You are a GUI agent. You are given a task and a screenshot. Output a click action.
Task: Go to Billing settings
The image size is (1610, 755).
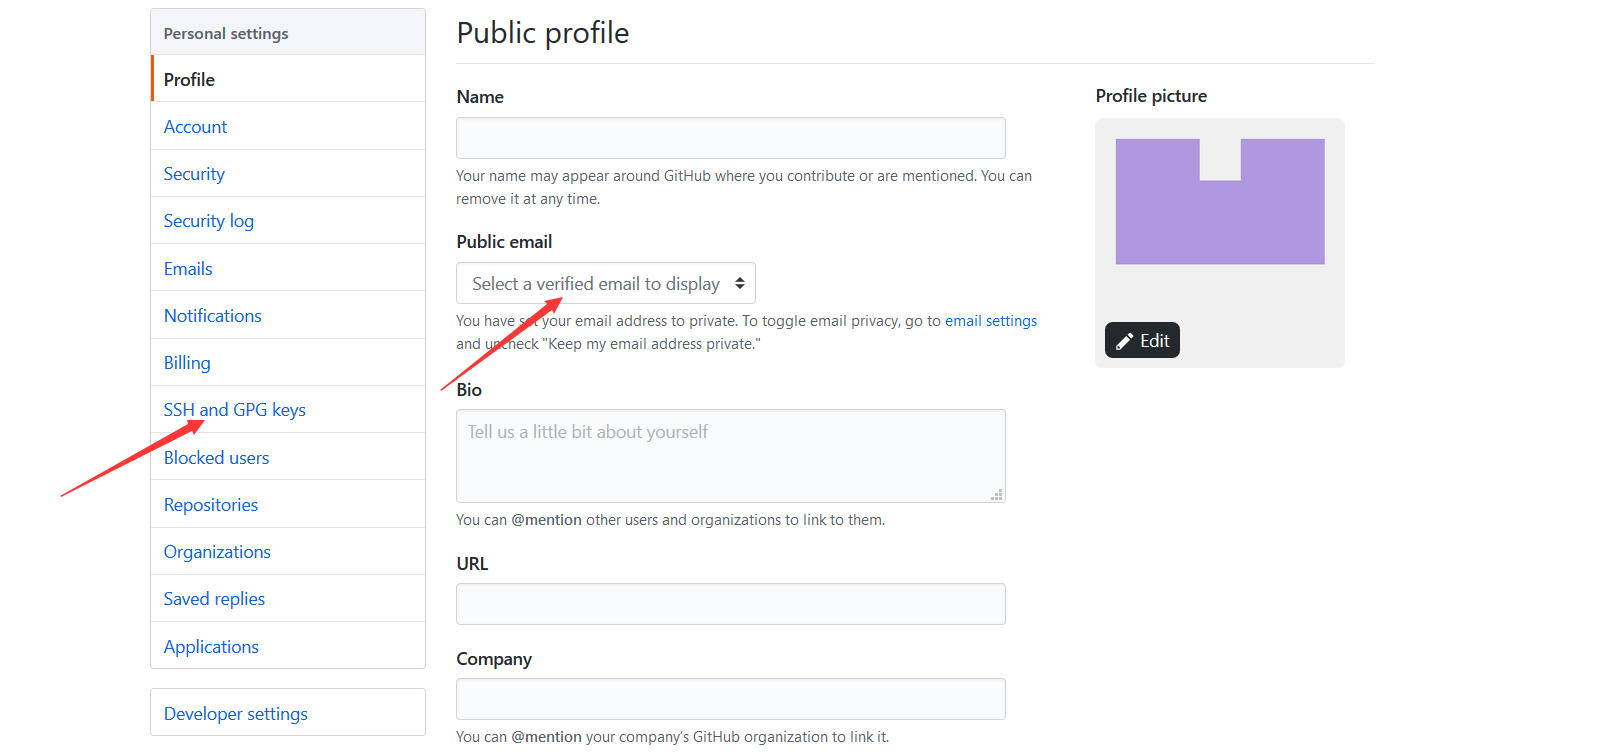coord(187,363)
